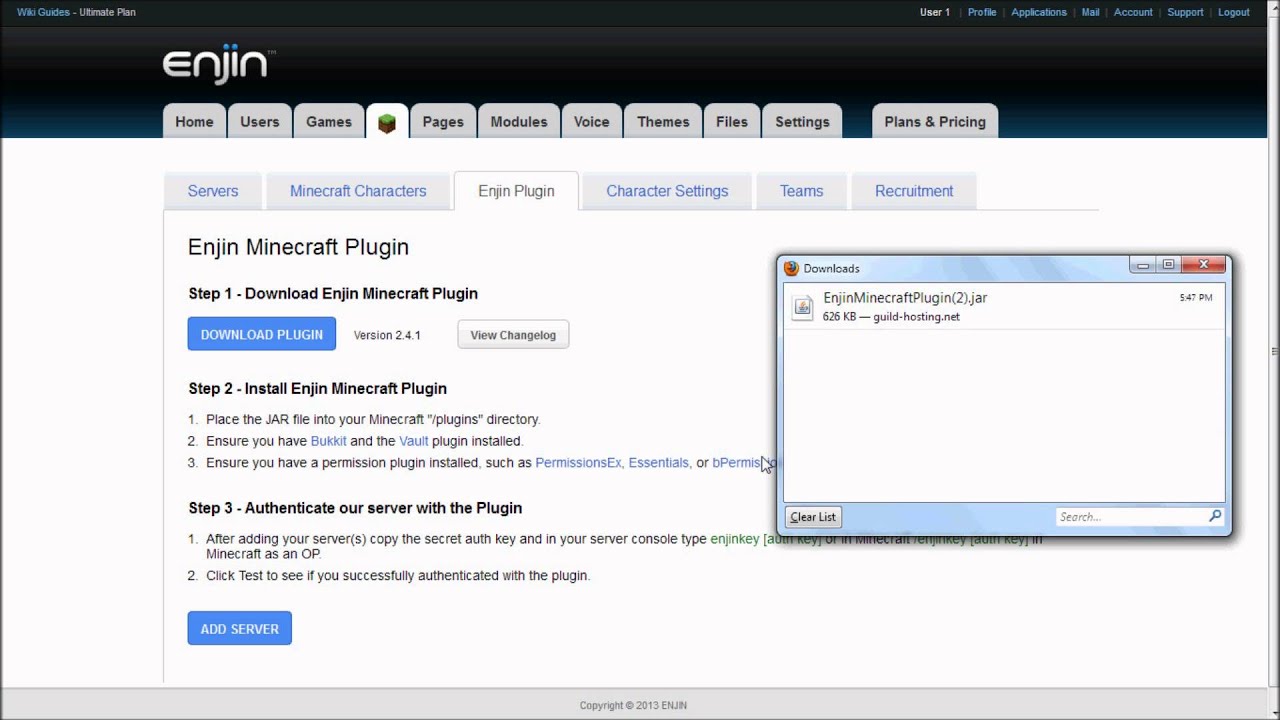The image size is (1280, 720).
Task: Open the Applications link in the top bar
Action: coord(1039,12)
